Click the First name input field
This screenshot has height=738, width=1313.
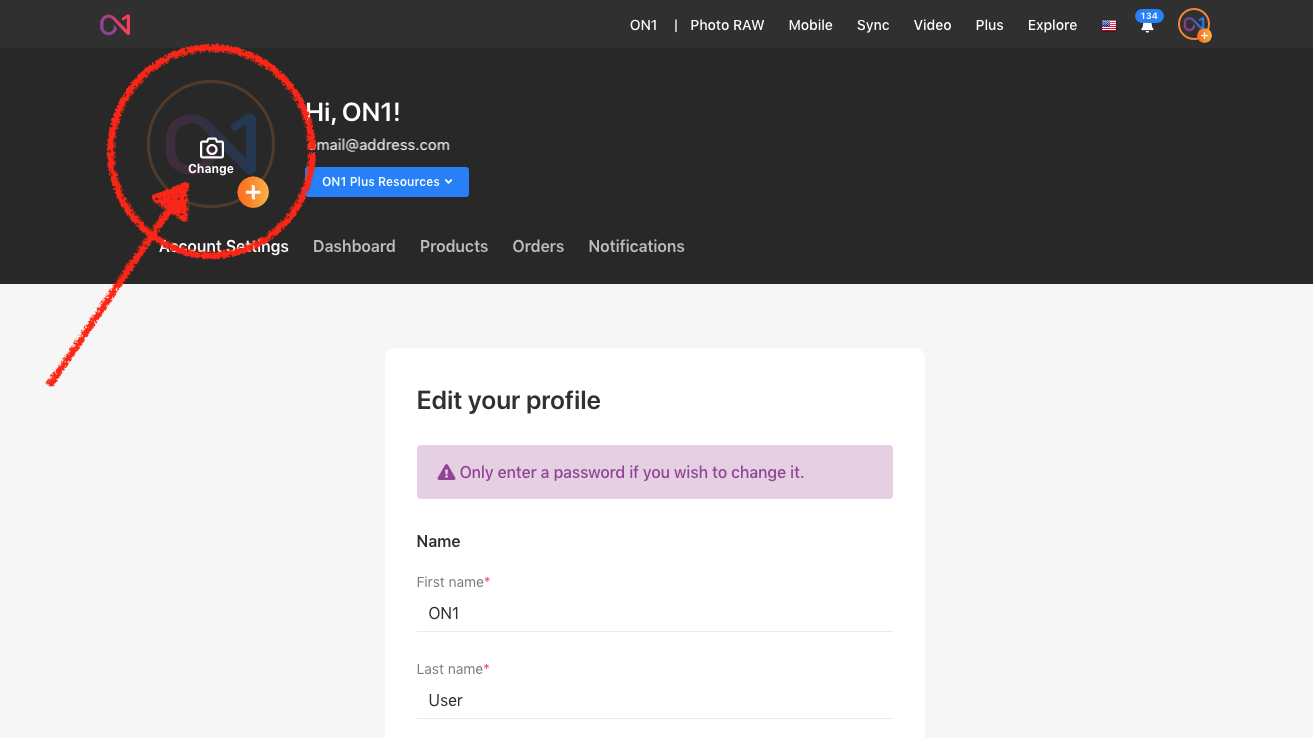click(x=654, y=613)
